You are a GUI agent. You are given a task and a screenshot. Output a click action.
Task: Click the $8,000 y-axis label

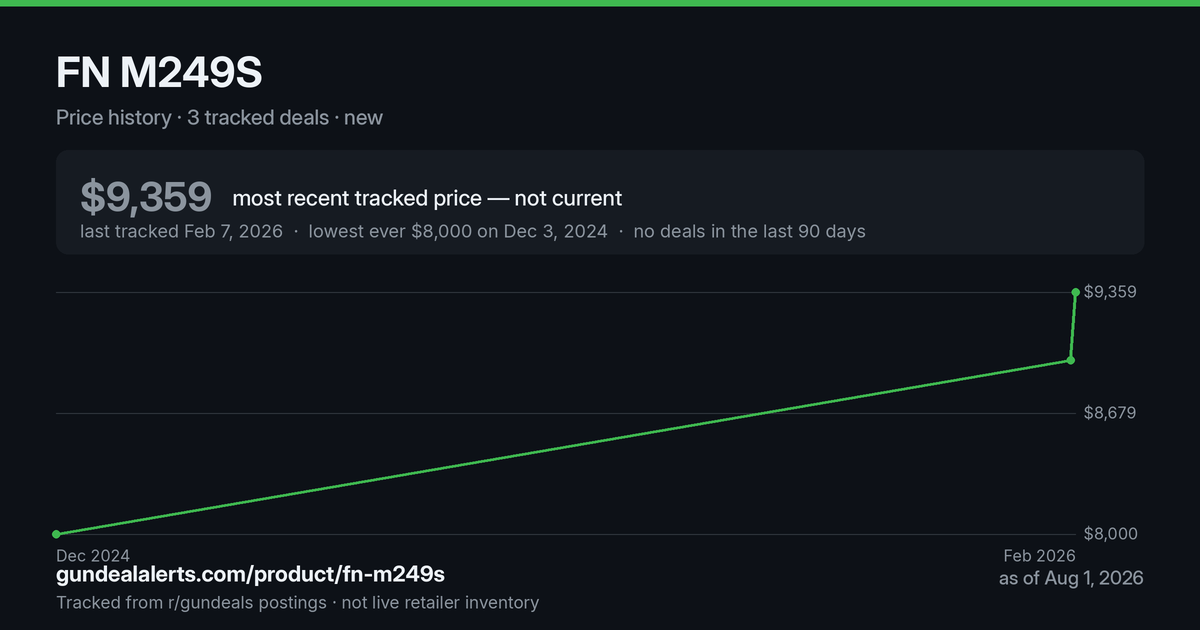pyautogui.click(x=1110, y=534)
